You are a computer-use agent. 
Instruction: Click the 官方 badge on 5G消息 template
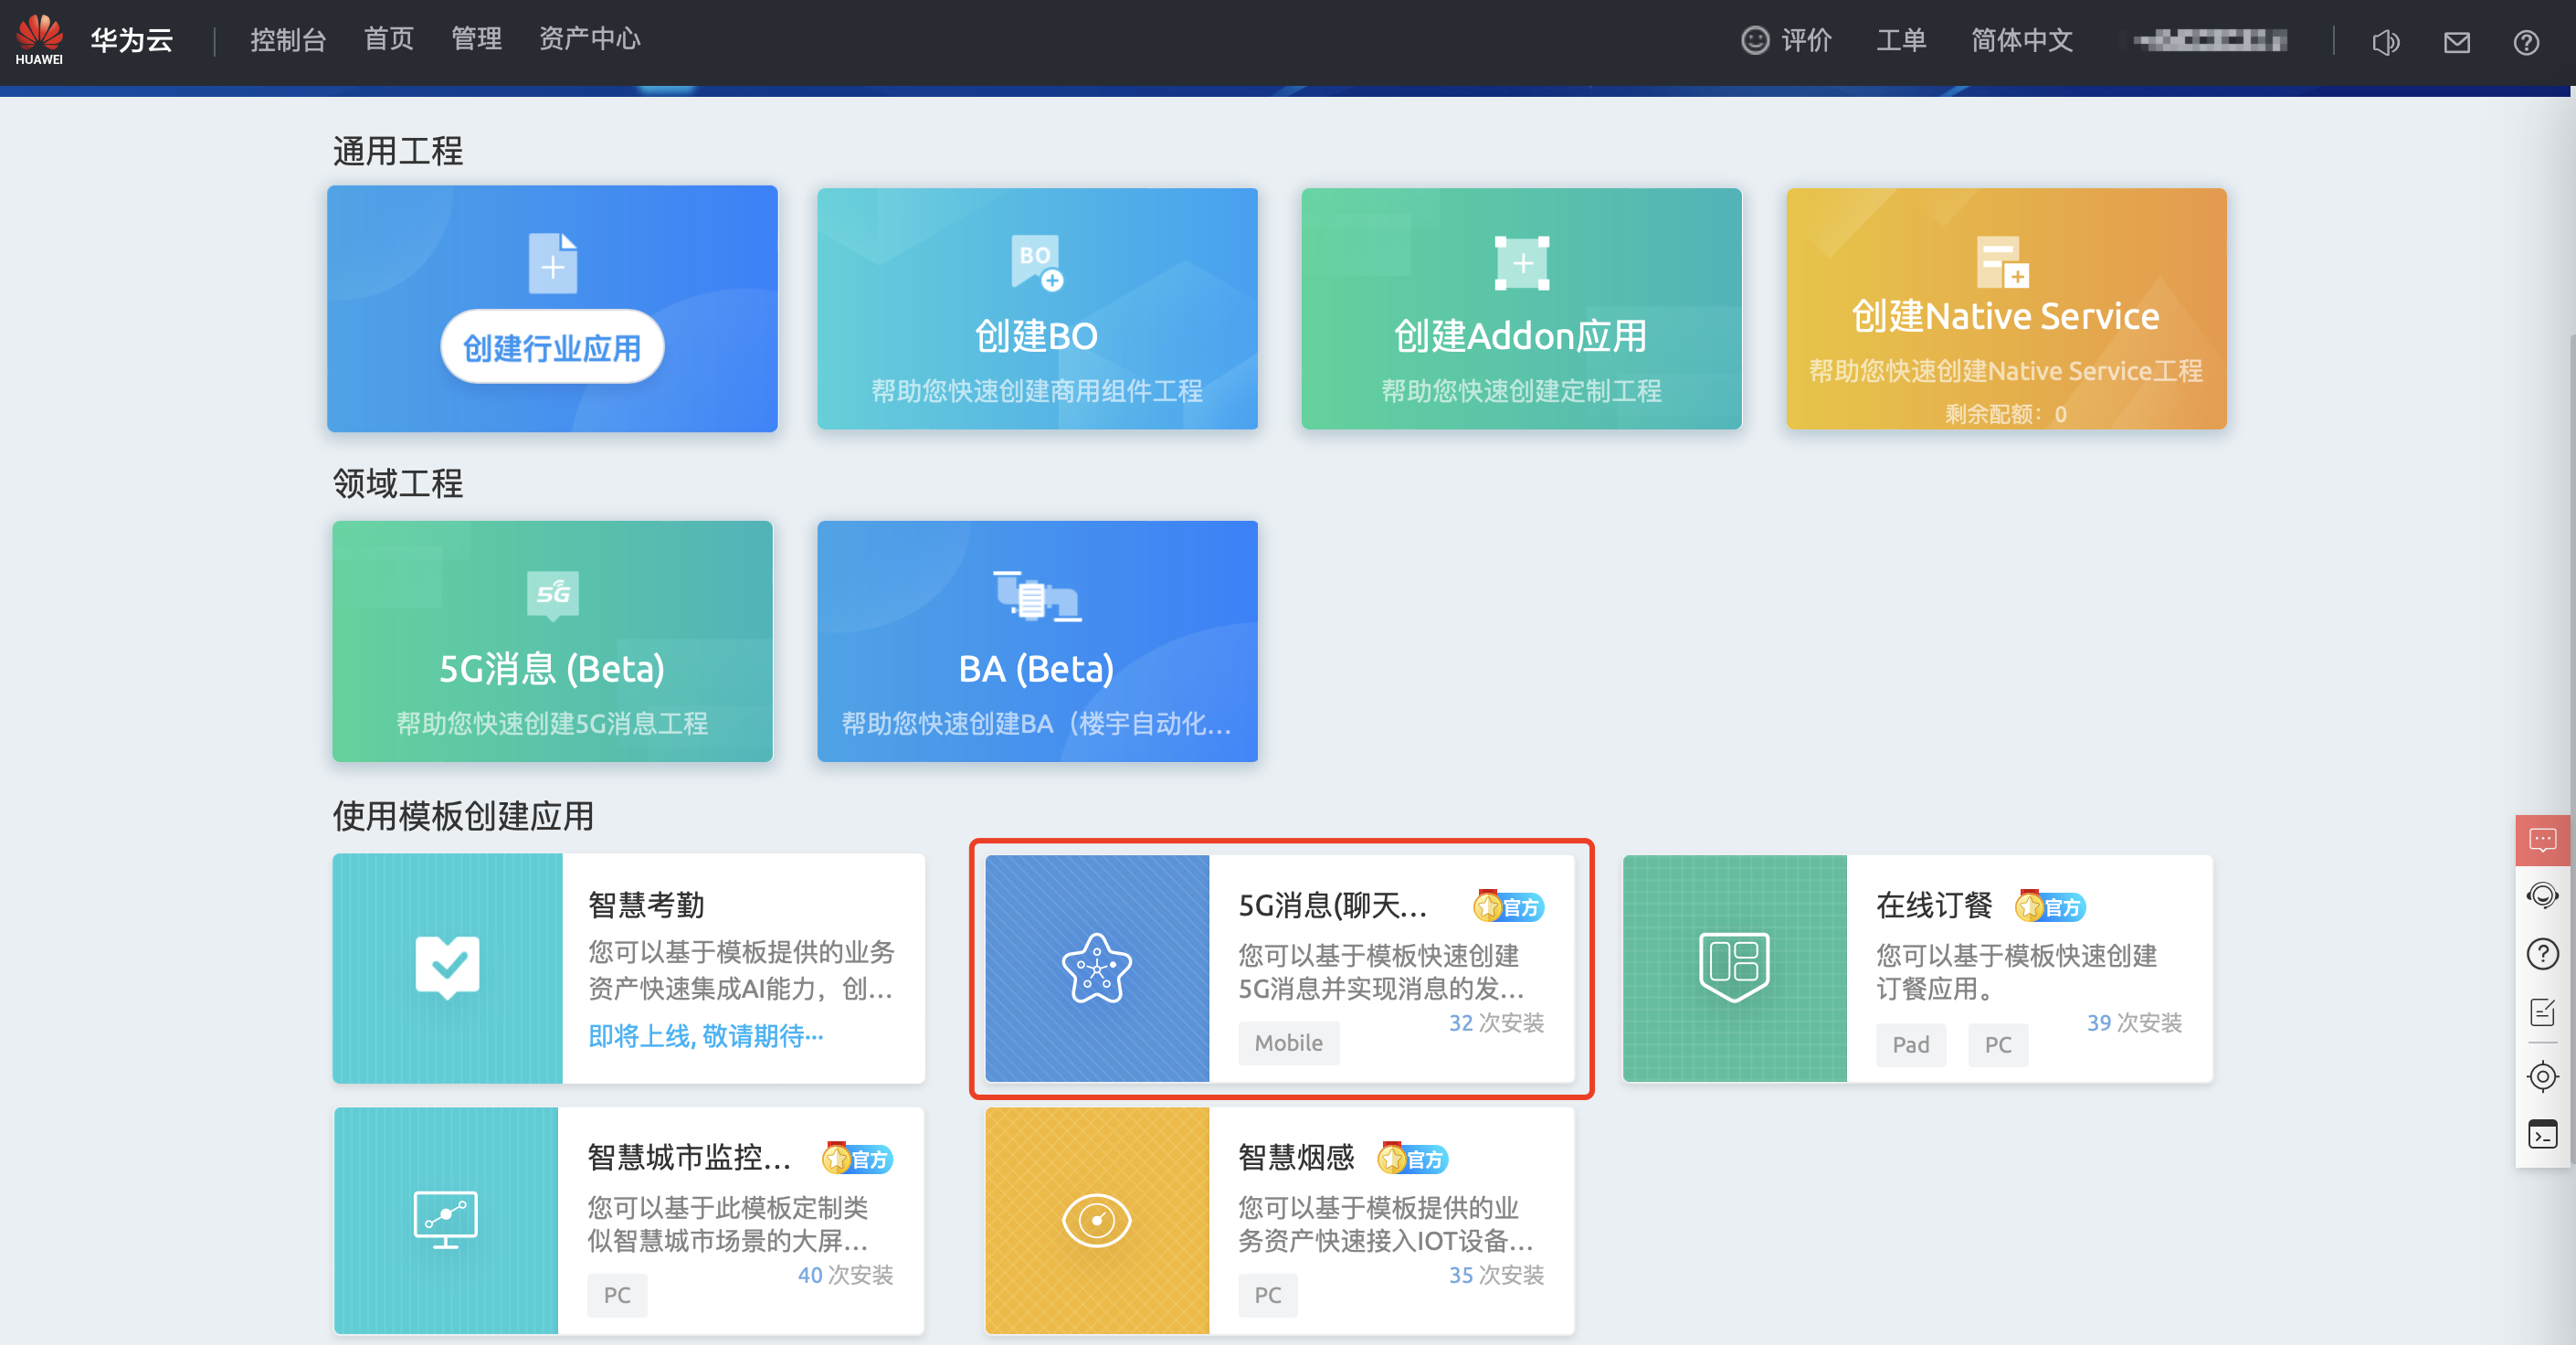(1509, 906)
